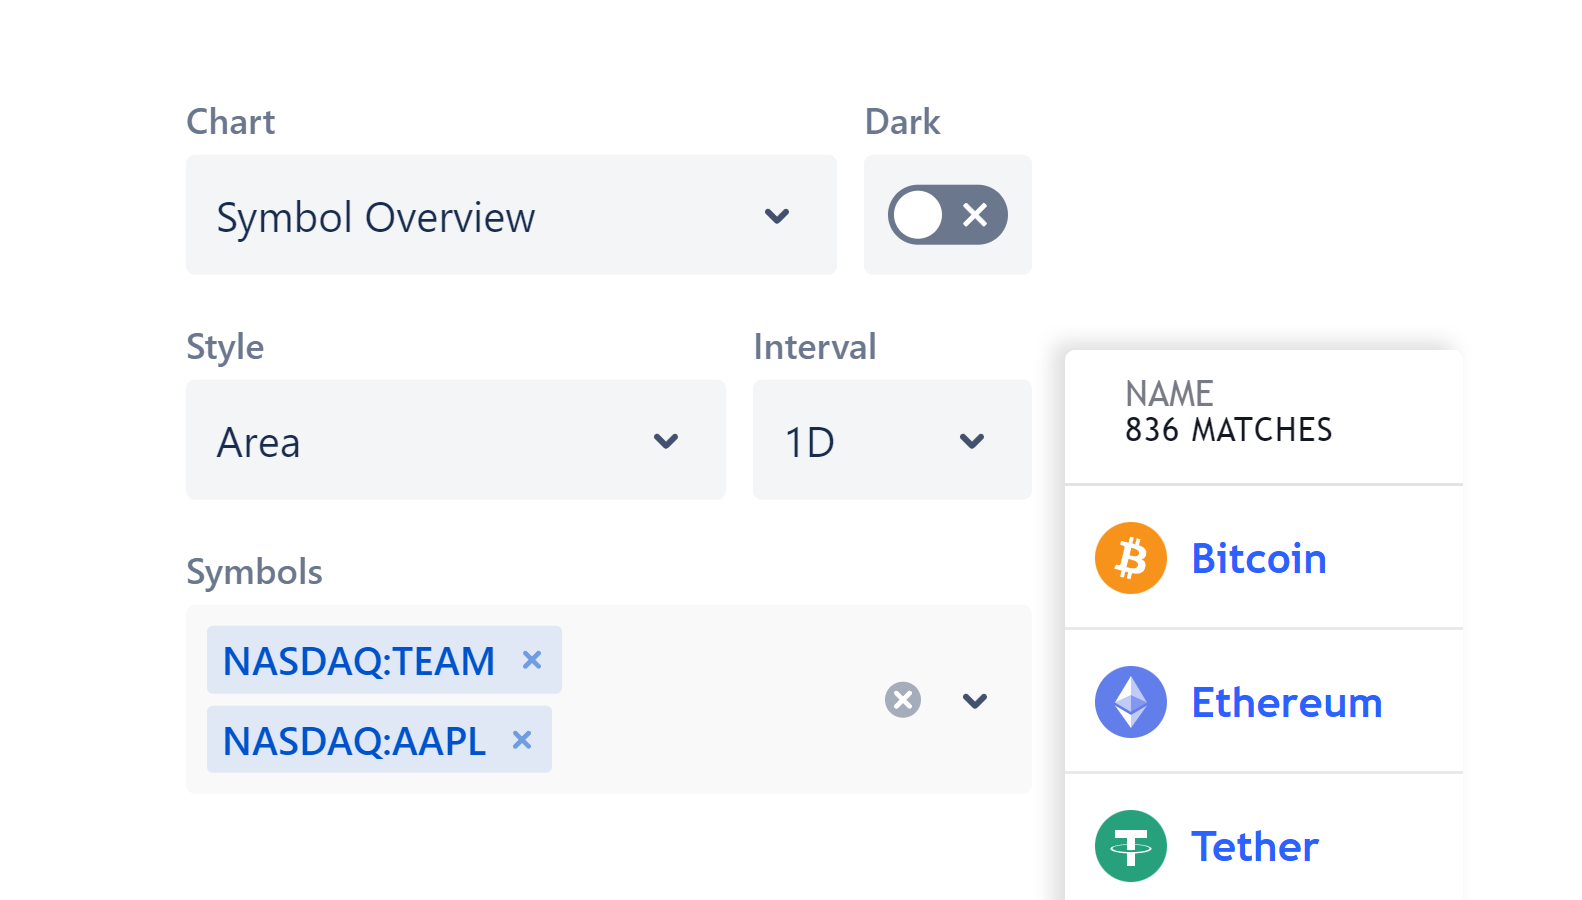
Task: Click the NAME column header
Action: [x=1169, y=393]
